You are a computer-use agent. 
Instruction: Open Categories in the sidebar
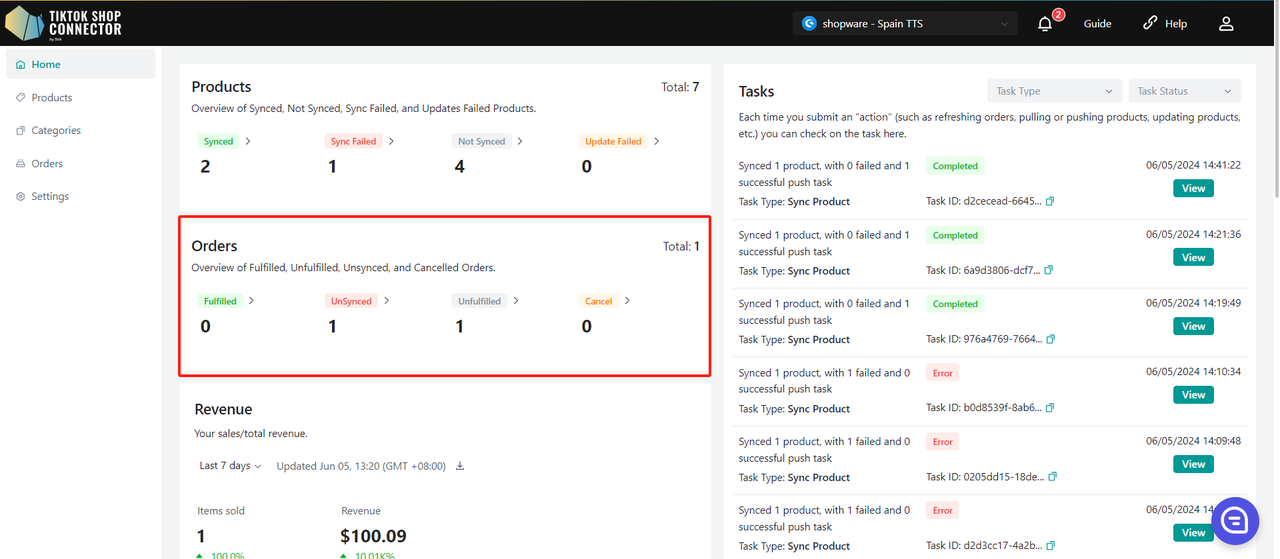56,130
